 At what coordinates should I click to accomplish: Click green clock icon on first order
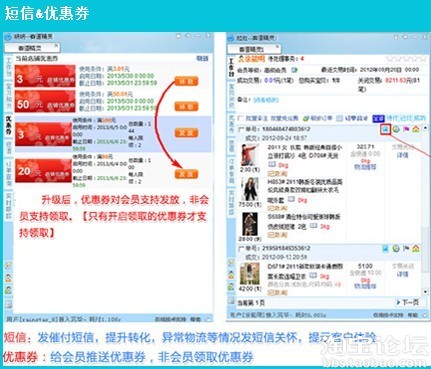click(x=396, y=129)
